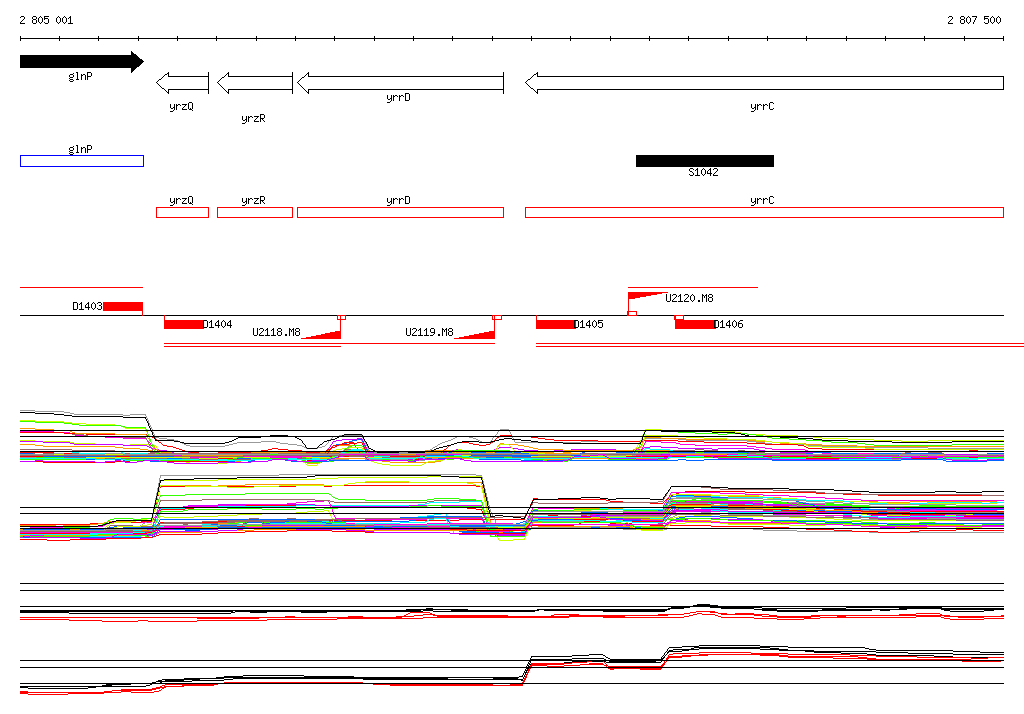Select the D1406 red marker
The width and height of the screenshot is (1024, 714).
click(694, 324)
